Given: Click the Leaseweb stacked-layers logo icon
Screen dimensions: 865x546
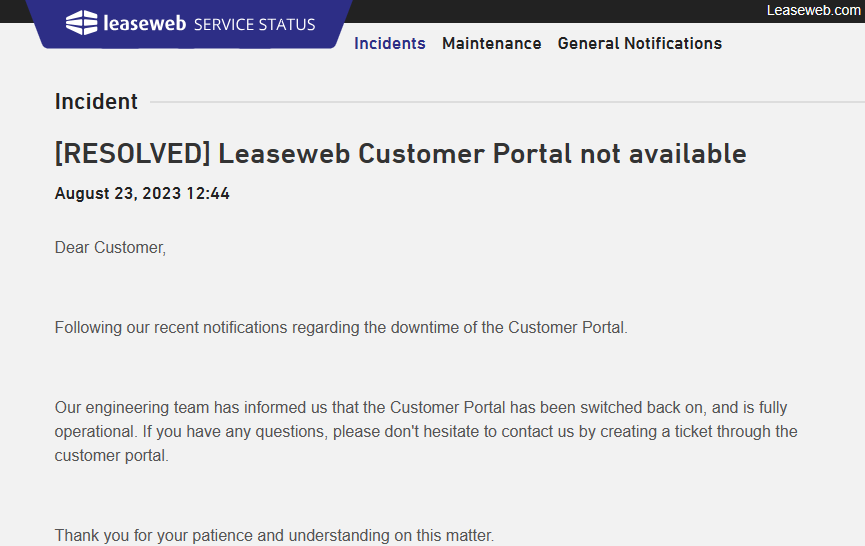Looking at the screenshot, I should [82, 23].
